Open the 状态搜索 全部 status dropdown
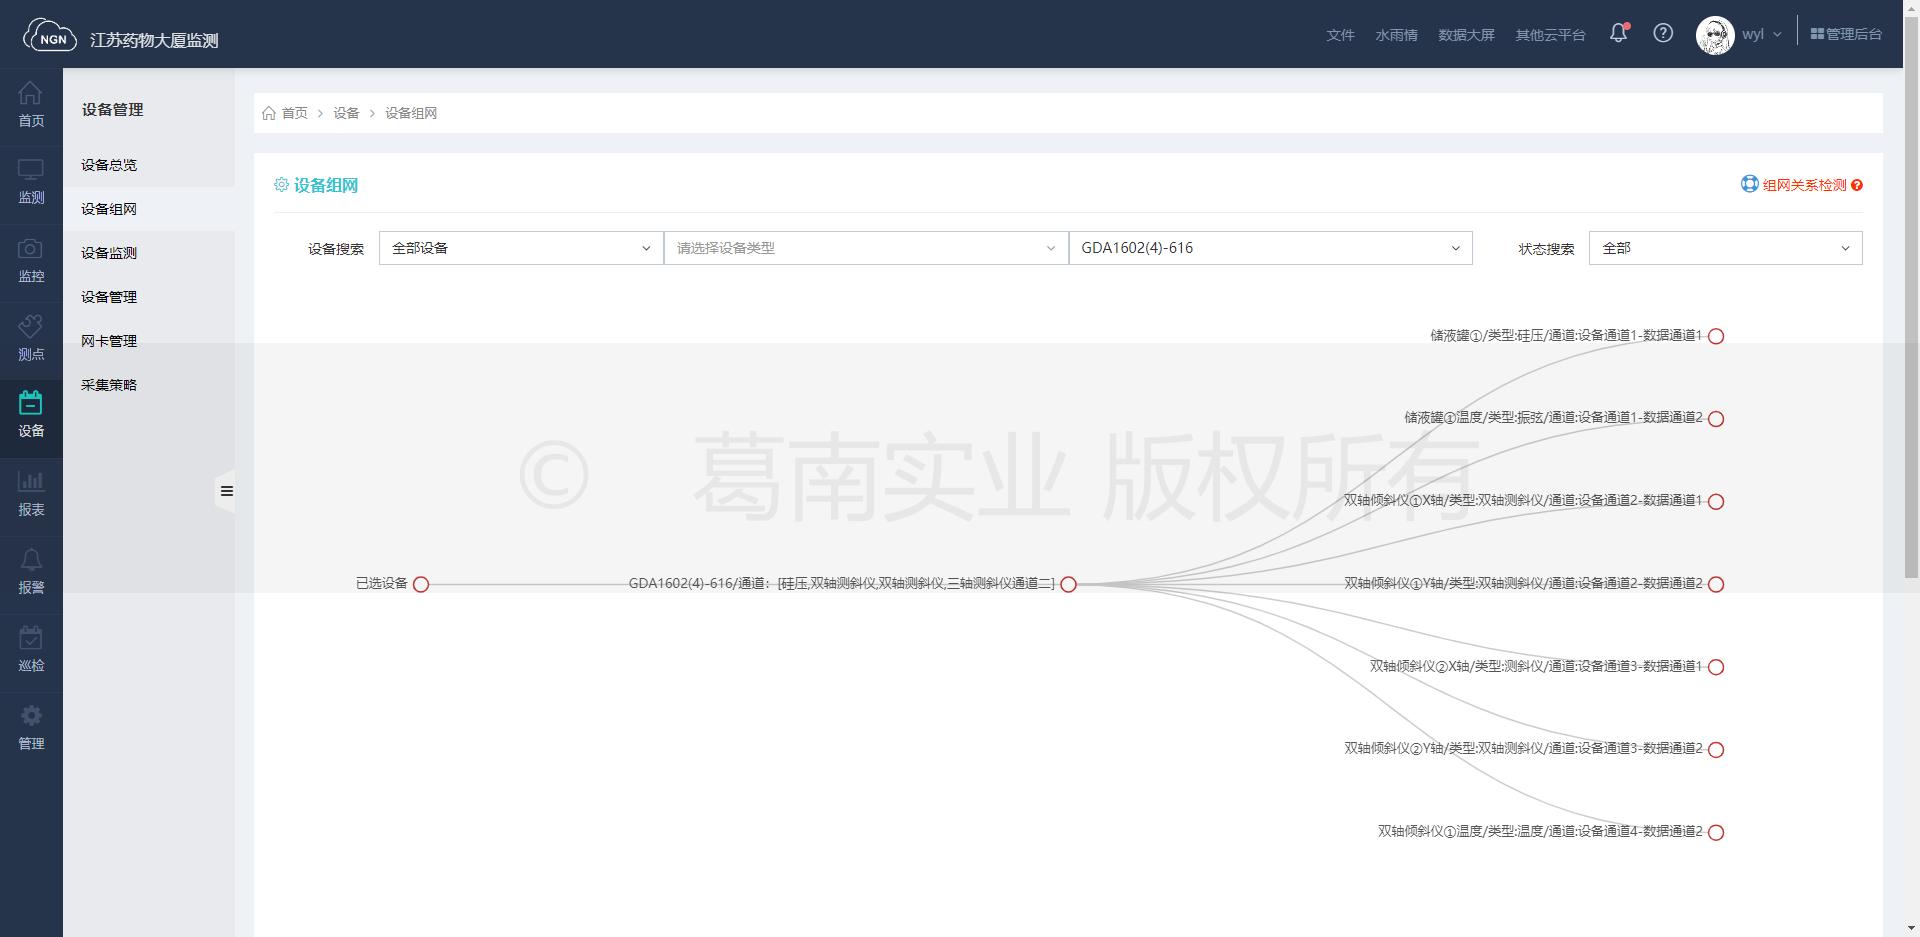 (x=1725, y=248)
